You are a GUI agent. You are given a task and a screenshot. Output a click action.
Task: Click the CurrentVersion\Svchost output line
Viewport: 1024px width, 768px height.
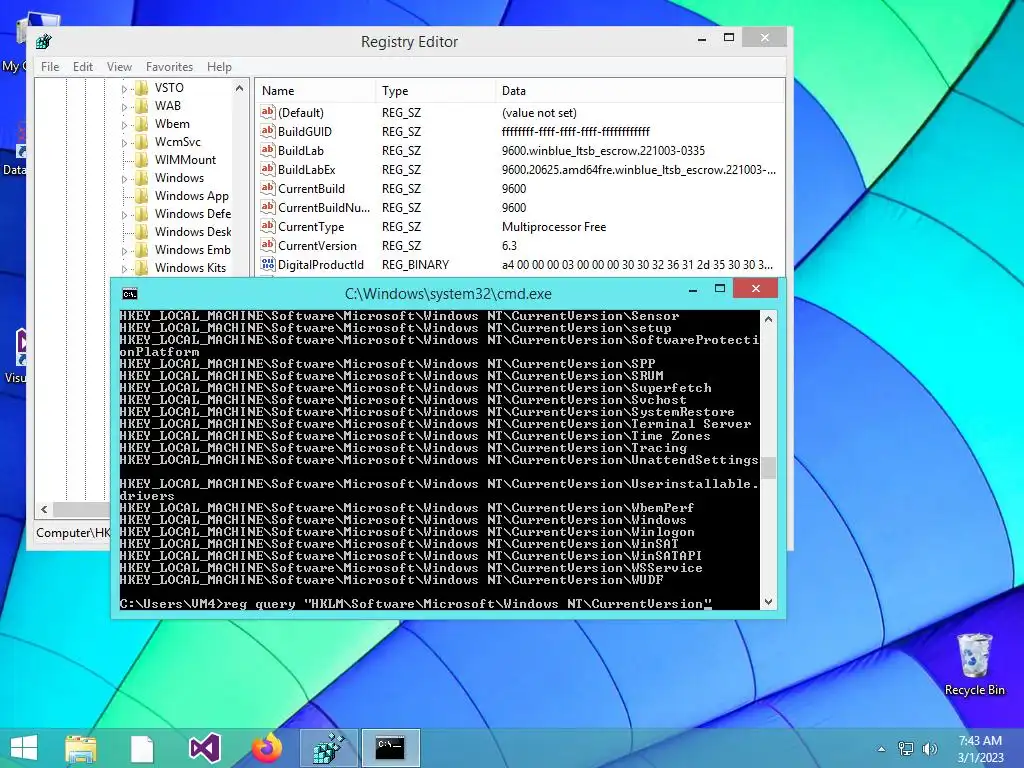403,400
